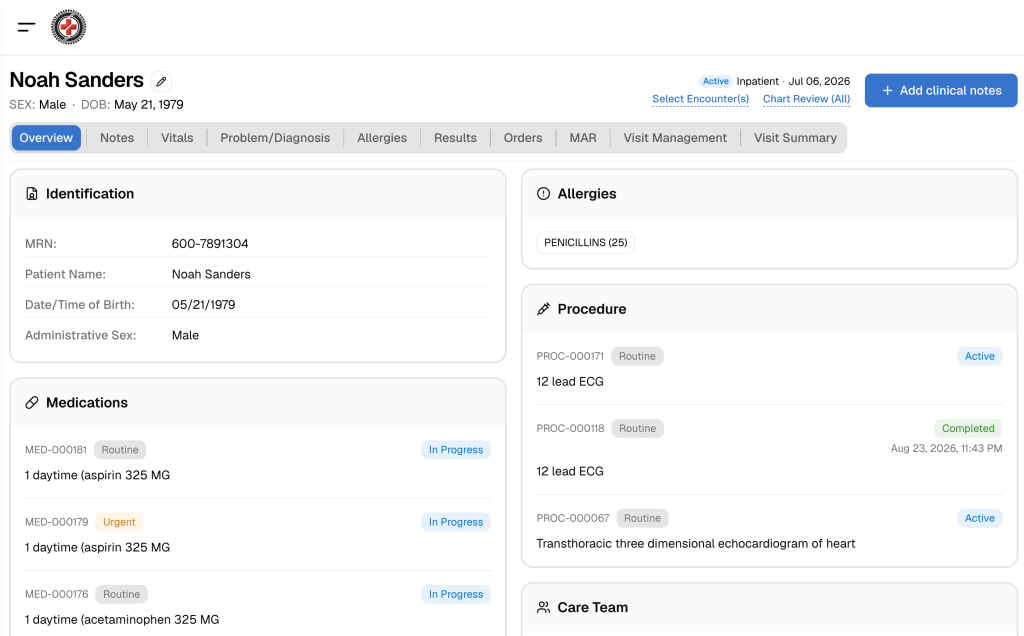
Task: Go to Problem/Diagnosis tab
Action: pyautogui.click(x=275, y=138)
